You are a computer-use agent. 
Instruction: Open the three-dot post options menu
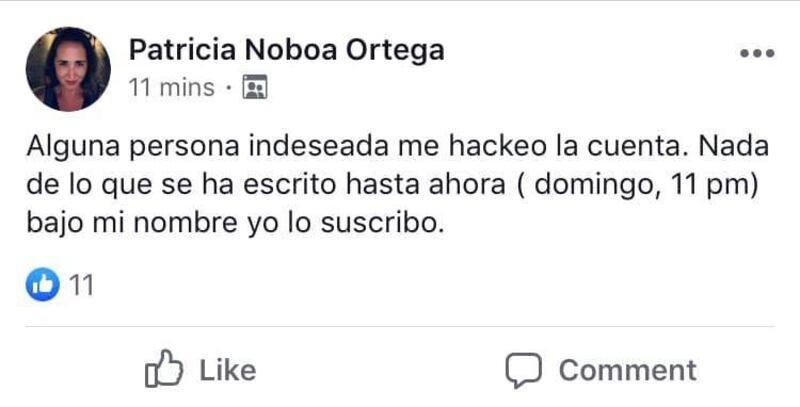click(x=757, y=53)
